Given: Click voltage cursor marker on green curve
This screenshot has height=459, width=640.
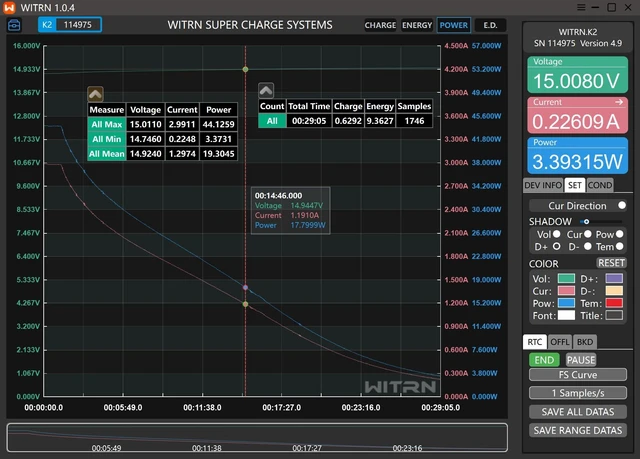Looking at the screenshot, I should (x=245, y=69).
